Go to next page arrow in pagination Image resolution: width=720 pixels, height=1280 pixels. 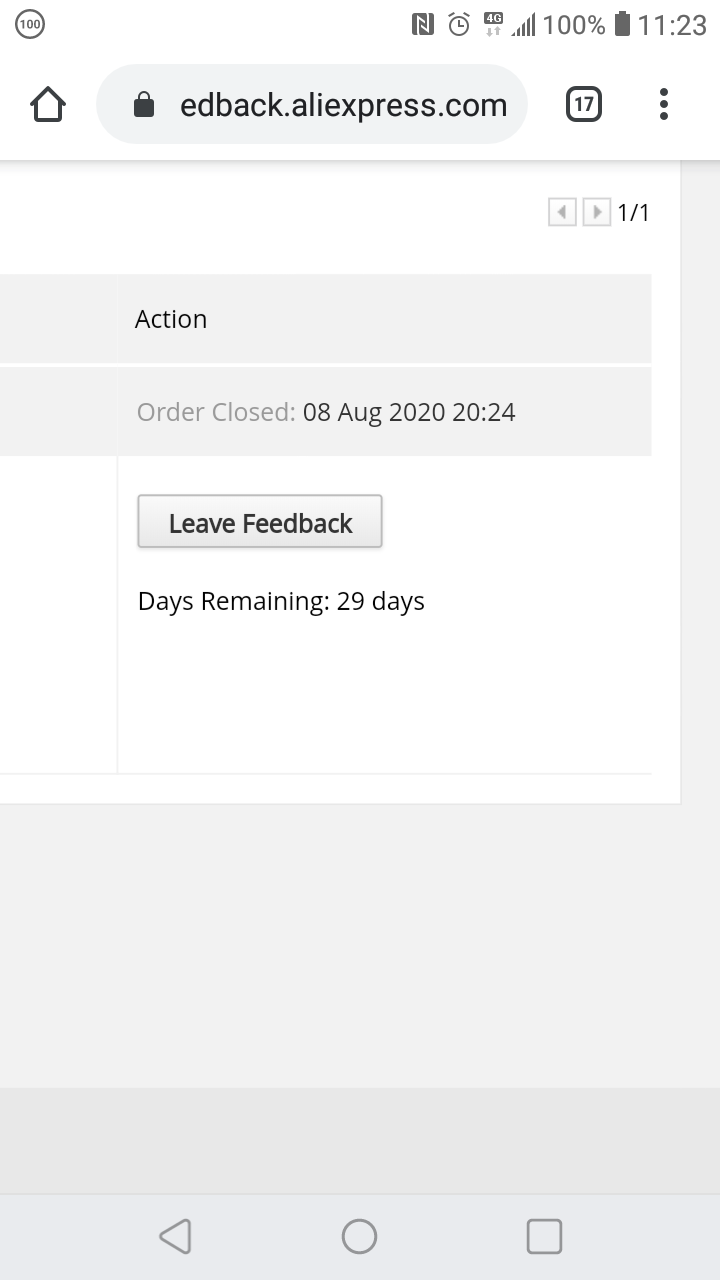click(597, 212)
